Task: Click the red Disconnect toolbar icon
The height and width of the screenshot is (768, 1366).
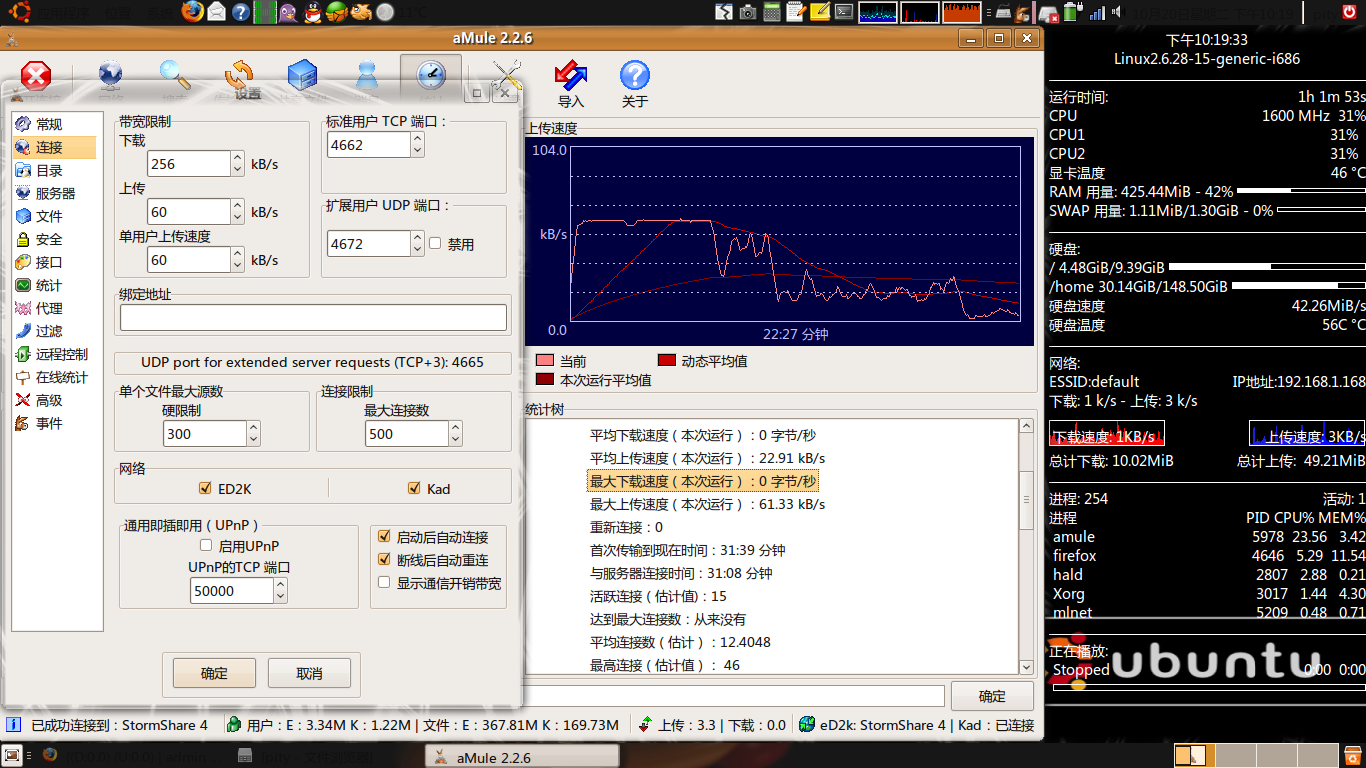Action: 36,76
